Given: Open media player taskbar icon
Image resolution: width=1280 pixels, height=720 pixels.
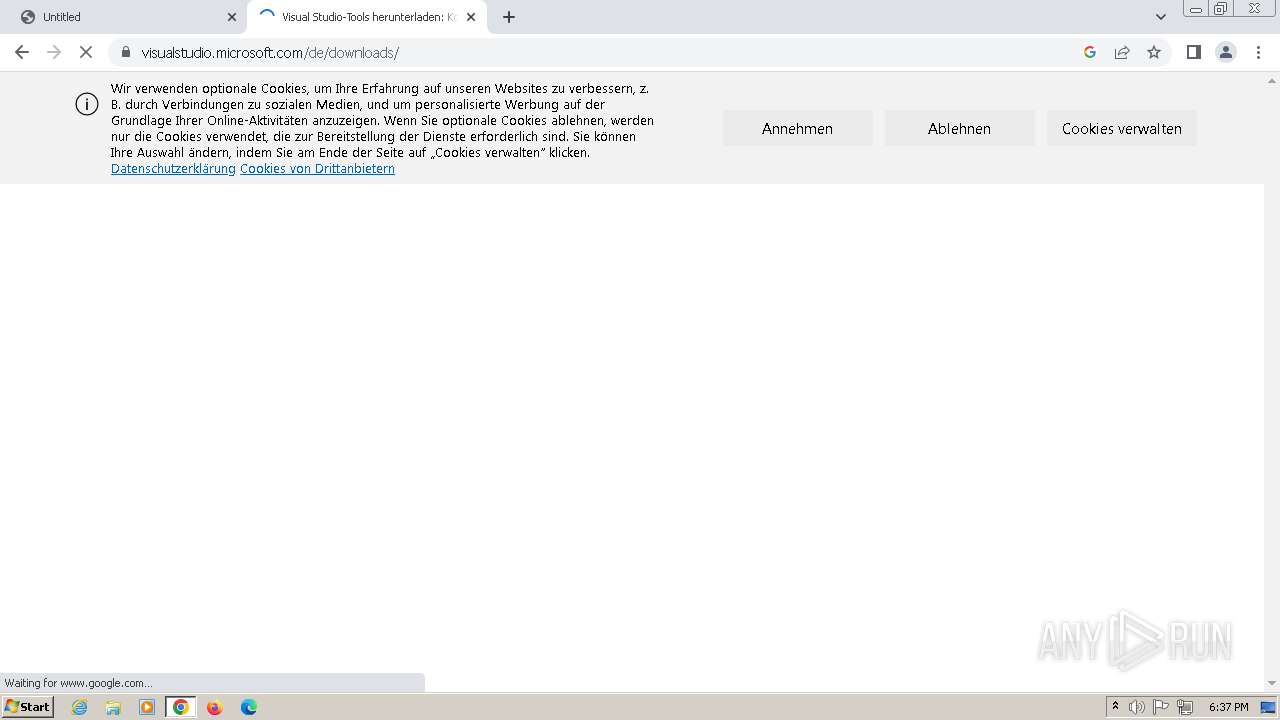Looking at the screenshot, I should (147, 707).
